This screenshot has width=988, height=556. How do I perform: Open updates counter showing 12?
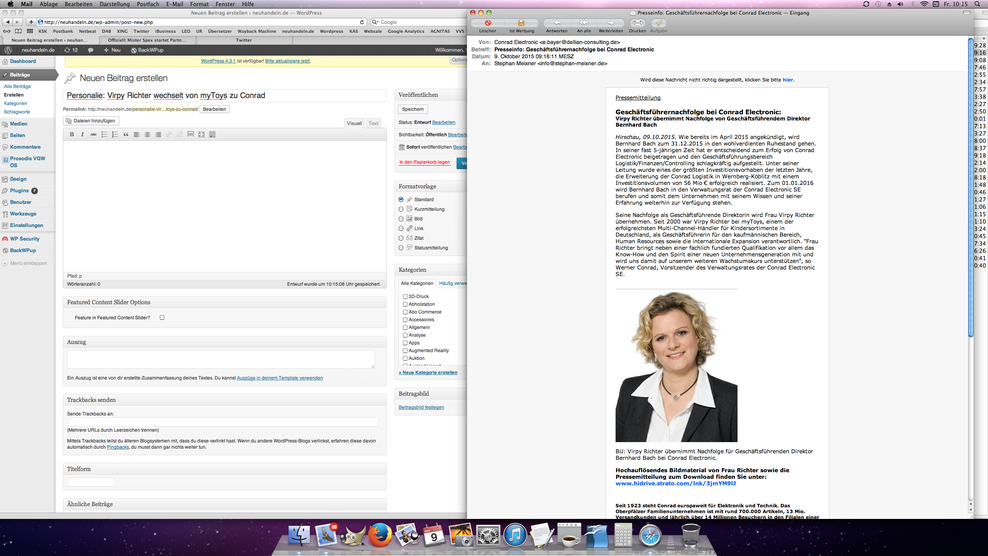pyautogui.click(x=71, y=50)
